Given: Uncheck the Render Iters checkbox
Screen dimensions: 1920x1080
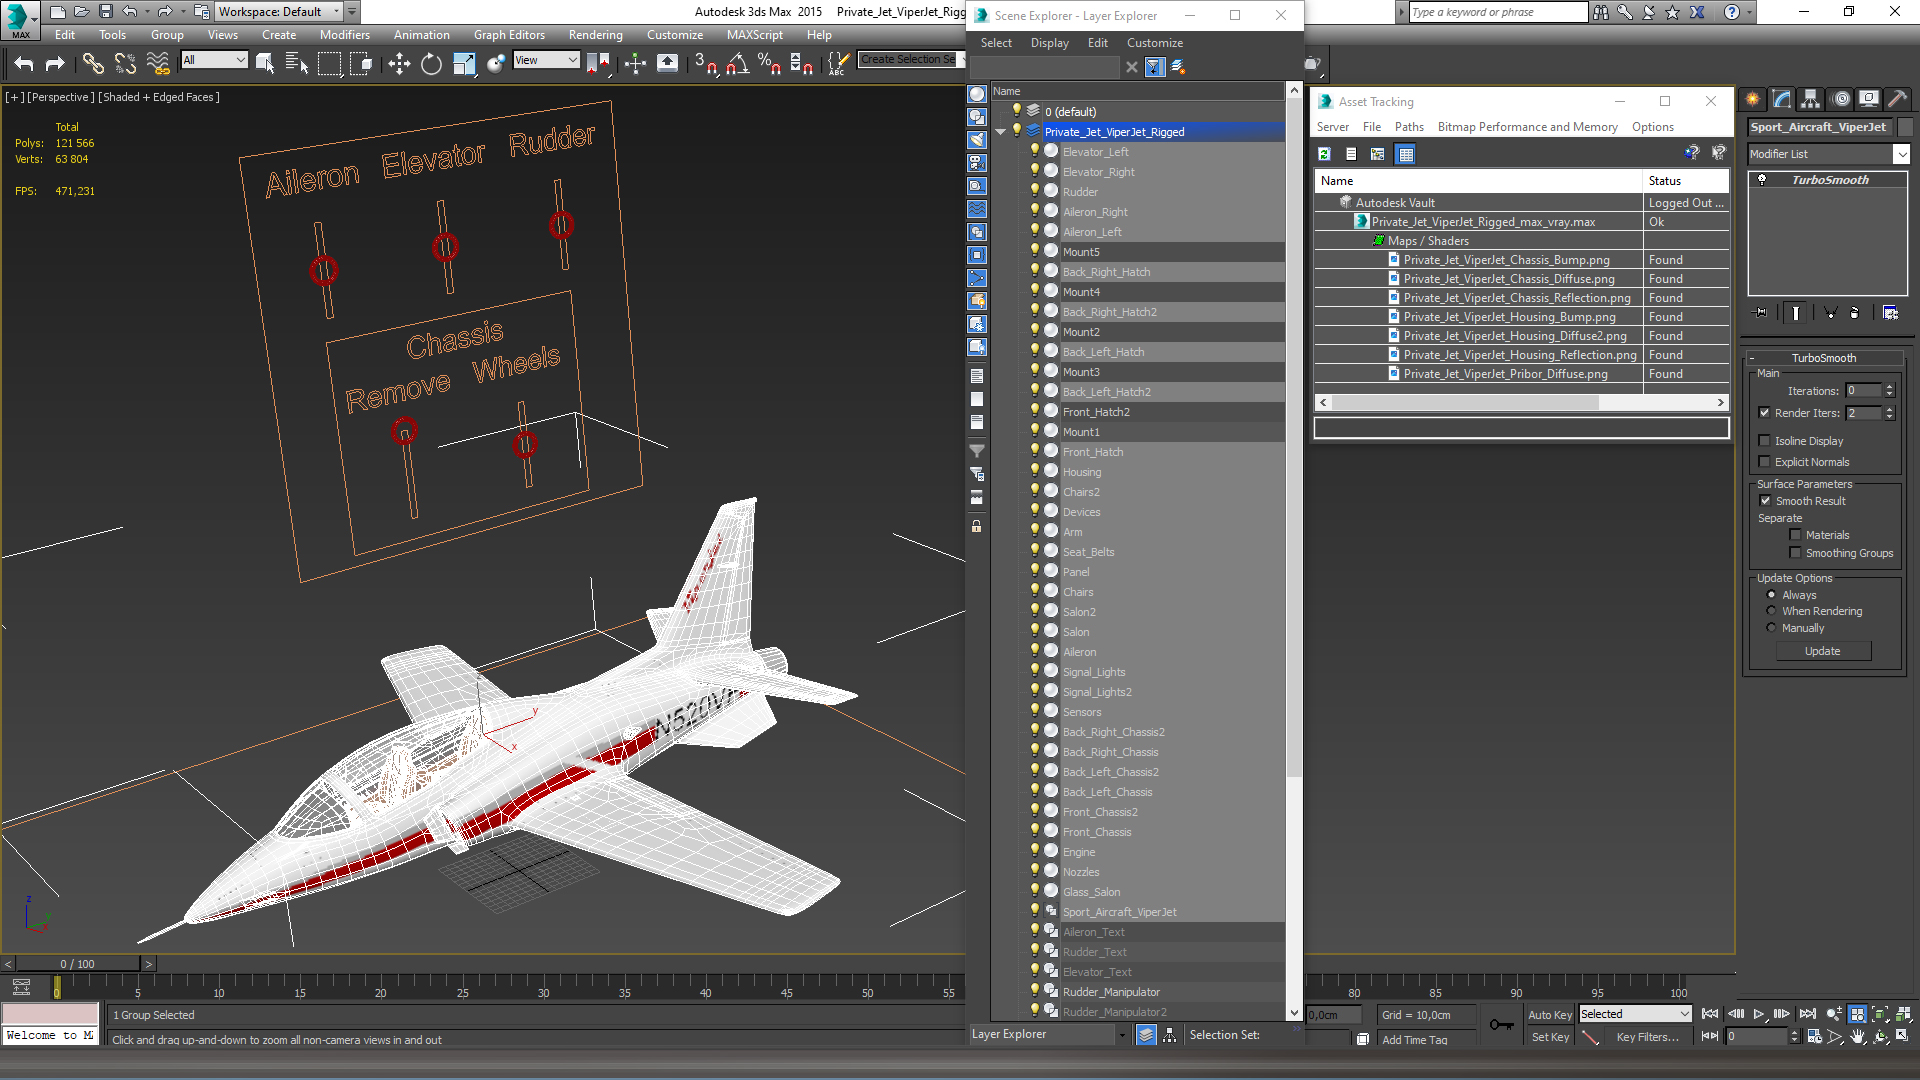Looking at the screenshot, I should (1765, 413).
